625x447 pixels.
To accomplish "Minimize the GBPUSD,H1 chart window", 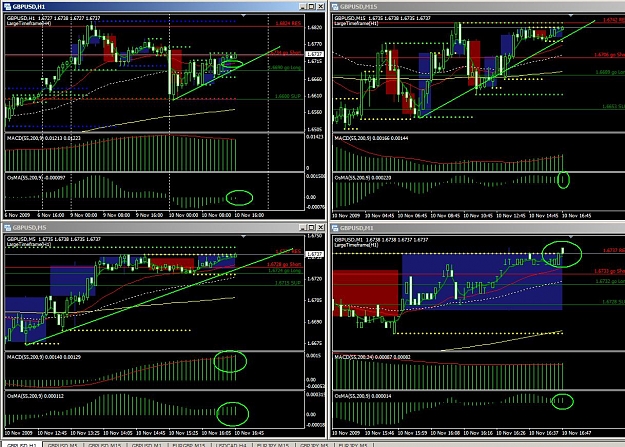I will coord(303,6).
